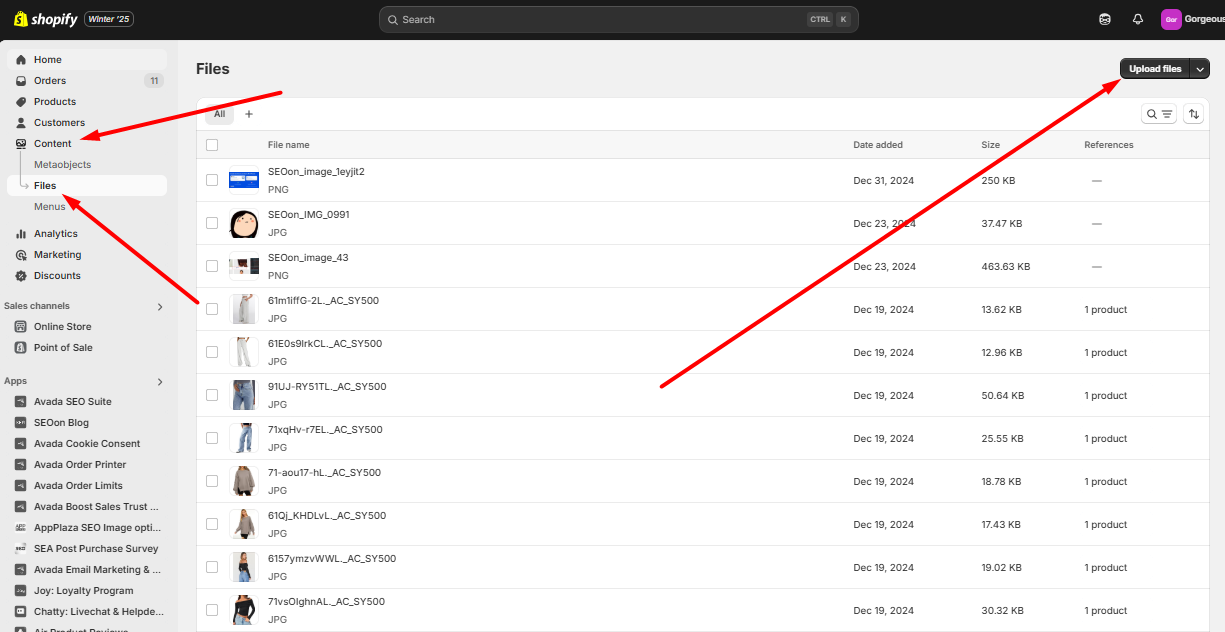Click the Avada Order Limits app icon

[21, 486]
